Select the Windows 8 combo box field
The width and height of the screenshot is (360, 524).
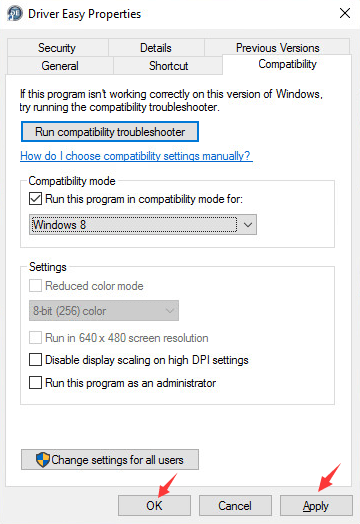pyautogui.click(x=143, y=225)
